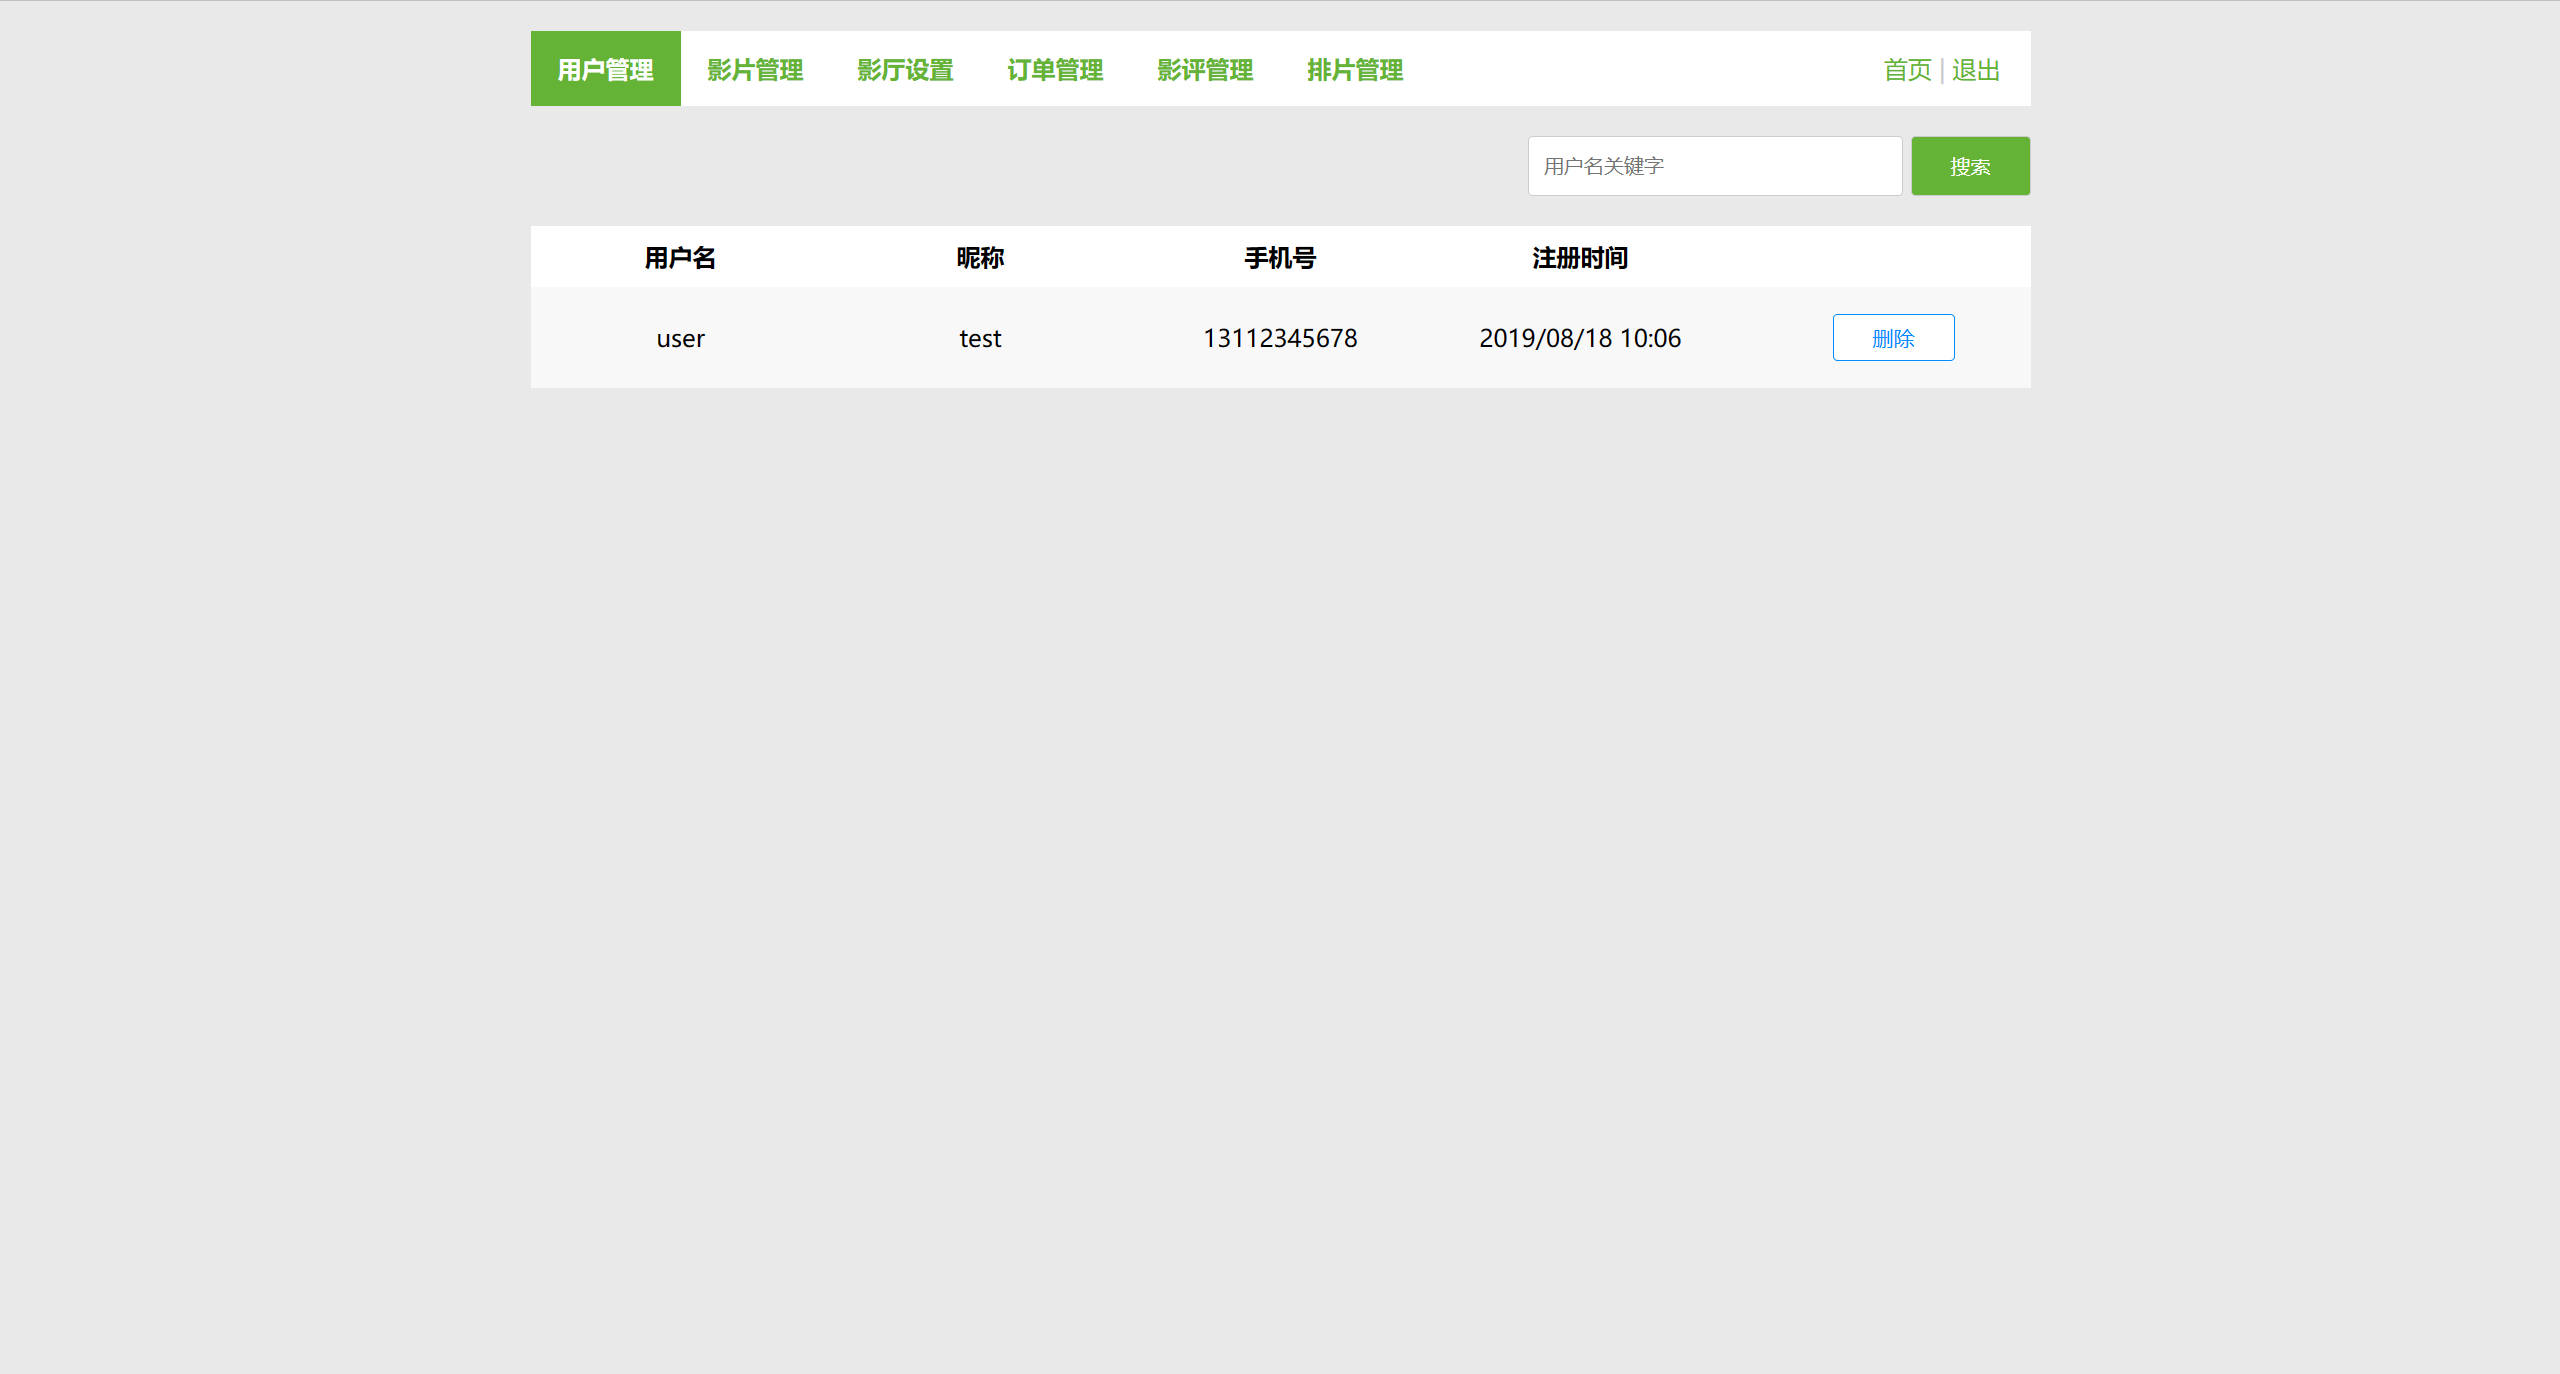Select the nickname cell 'test'
This screenshot has height=1374, width=2560.
coord(980,339)
